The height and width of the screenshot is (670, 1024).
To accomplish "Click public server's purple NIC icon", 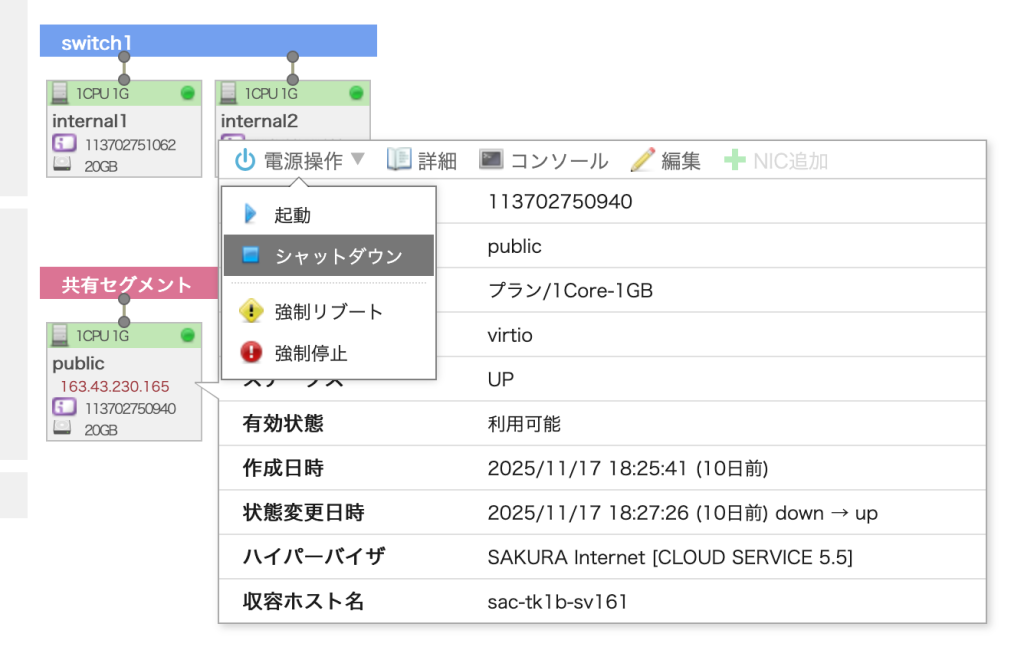I will pyautogui.click(x=63, y=408).
